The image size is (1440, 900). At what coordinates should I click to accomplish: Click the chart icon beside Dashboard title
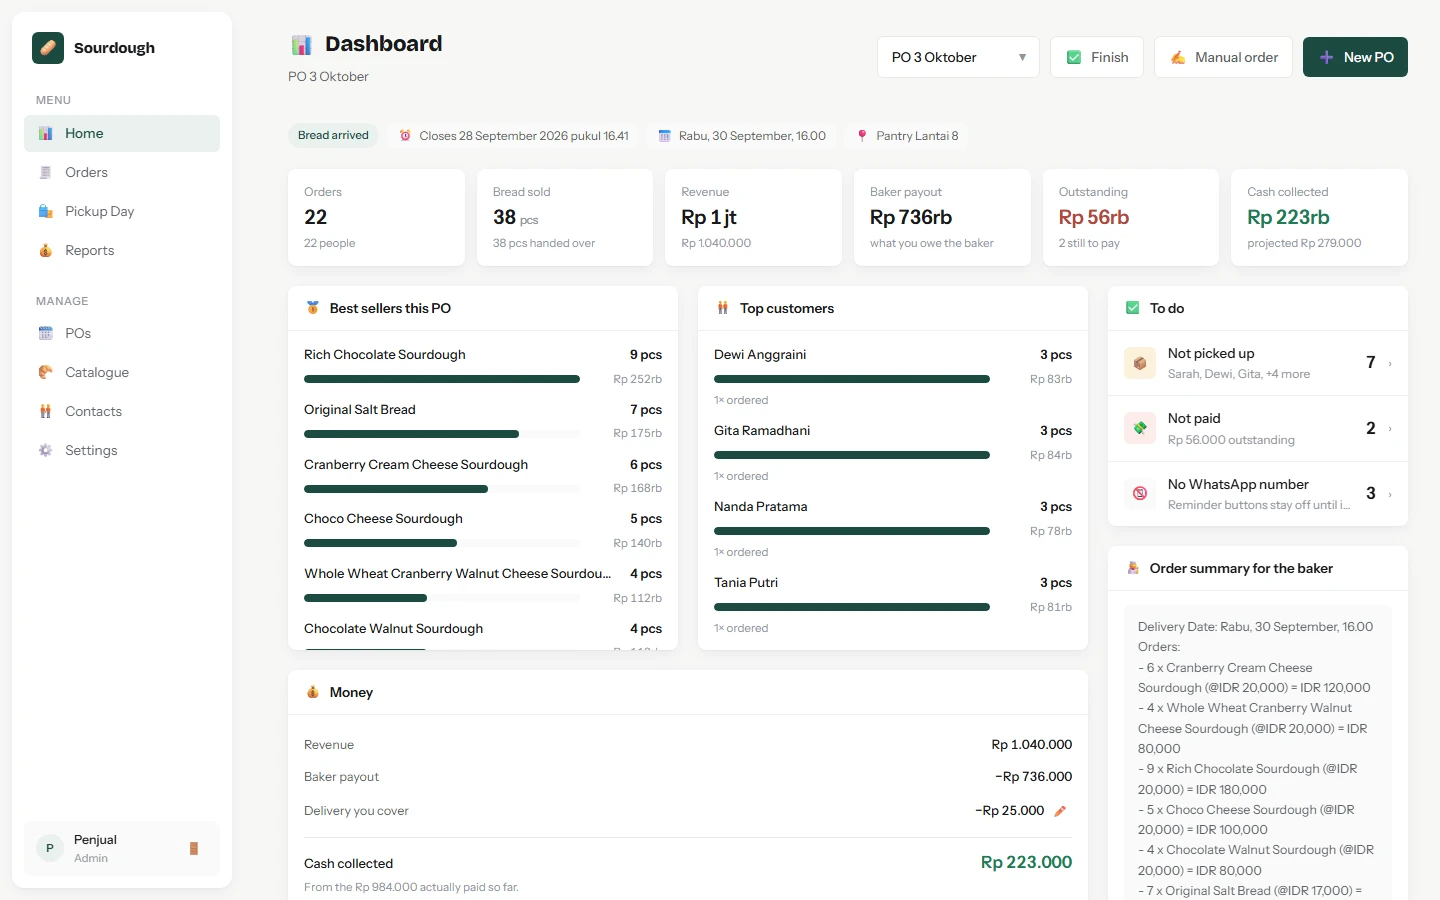click(301, 45)
